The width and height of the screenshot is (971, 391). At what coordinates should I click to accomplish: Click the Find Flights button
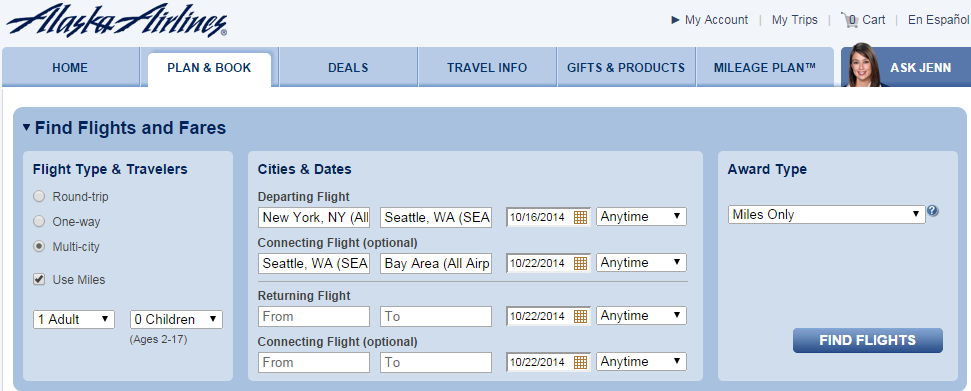click(868, 340)
